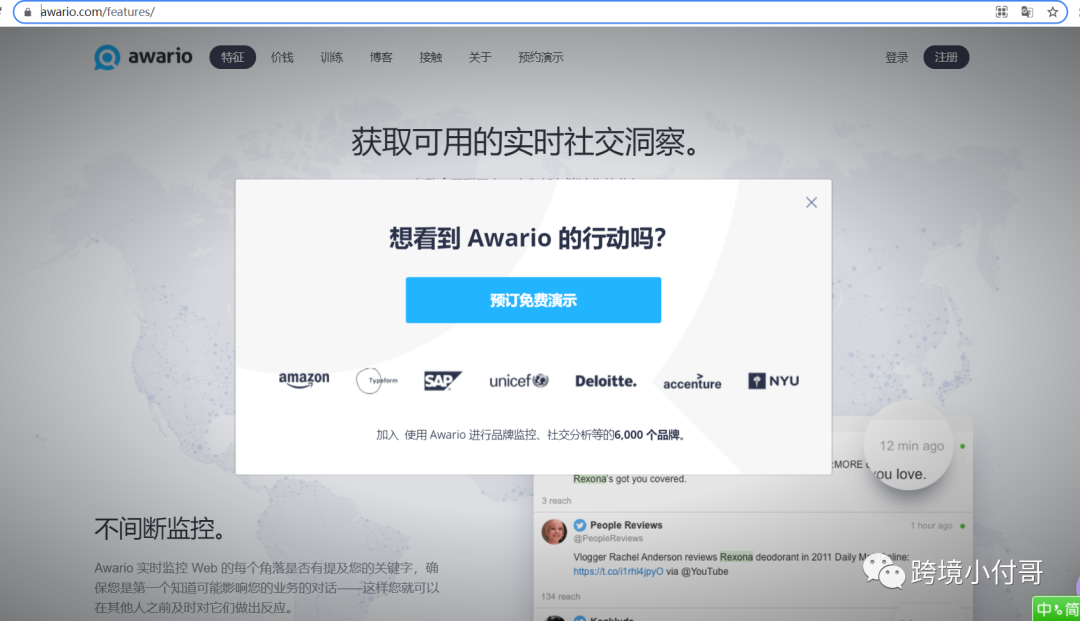Click the Deloitte logo in the popup
Image resolution: width=1080 pixels, height=621 pixels.
(606, 381)
